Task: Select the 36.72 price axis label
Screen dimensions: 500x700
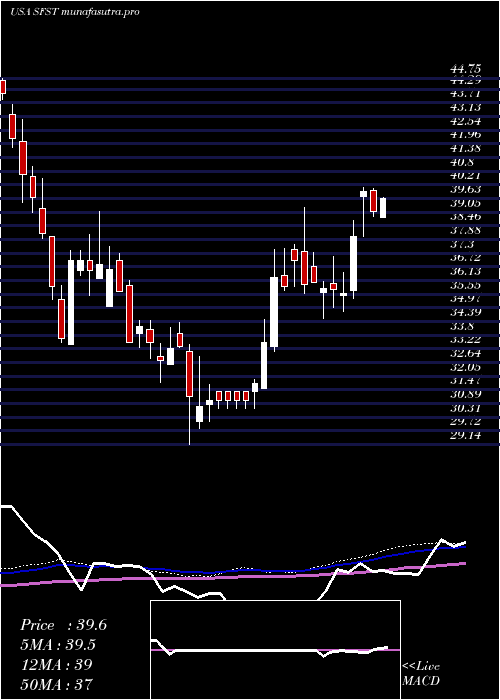Action: click(x=466, y=258)
